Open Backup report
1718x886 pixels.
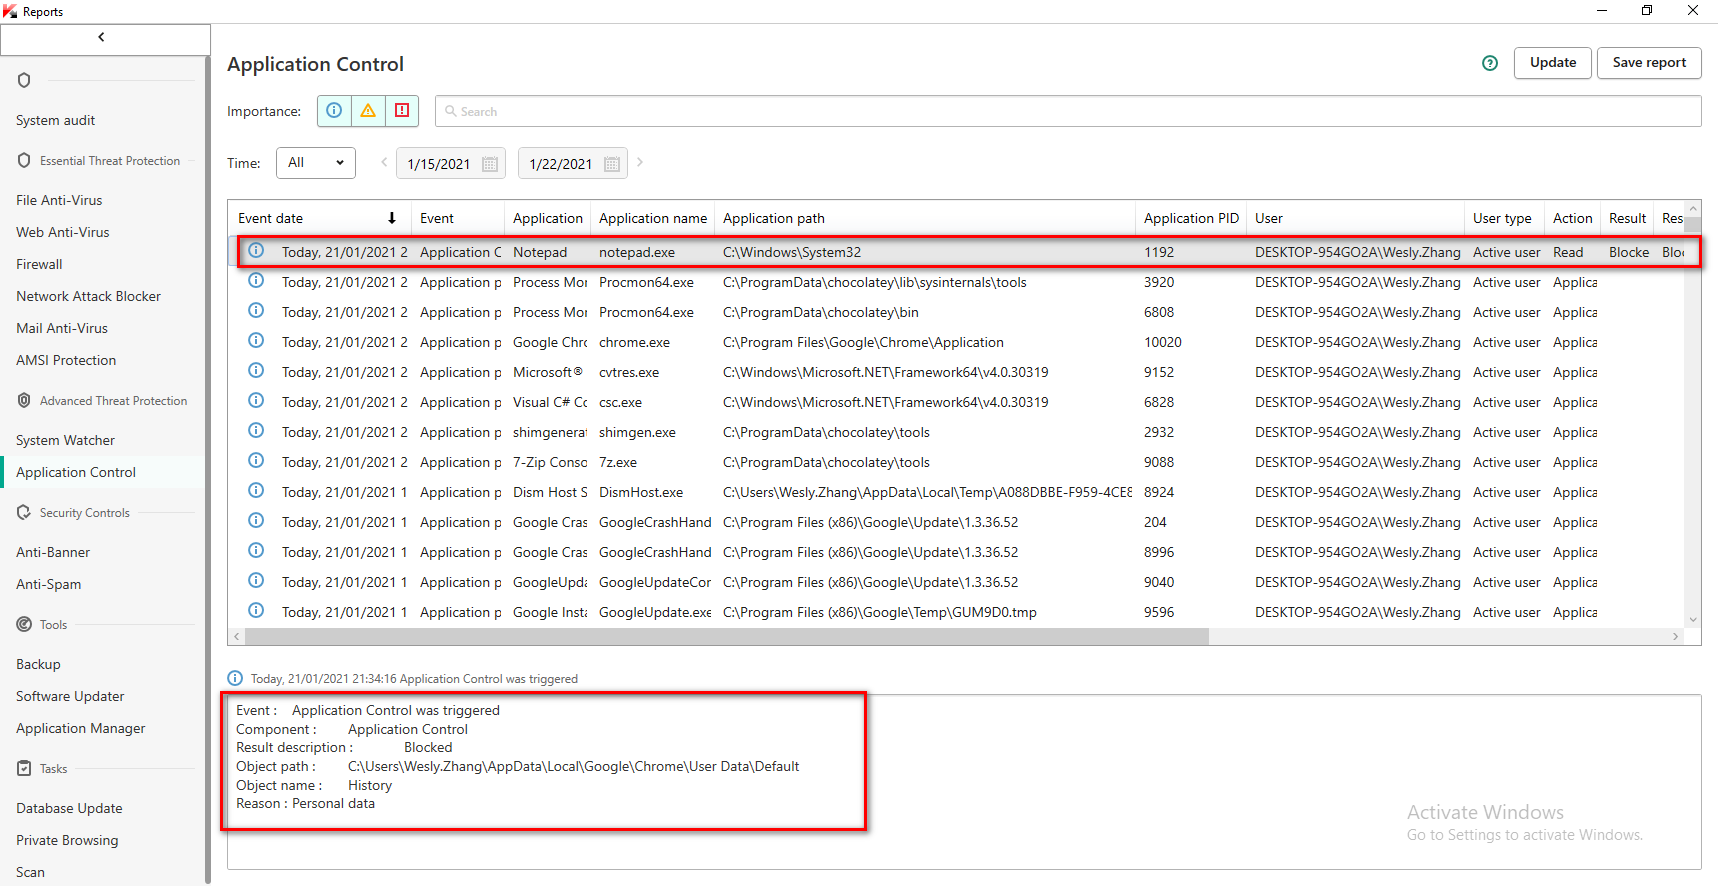(38, 664)
